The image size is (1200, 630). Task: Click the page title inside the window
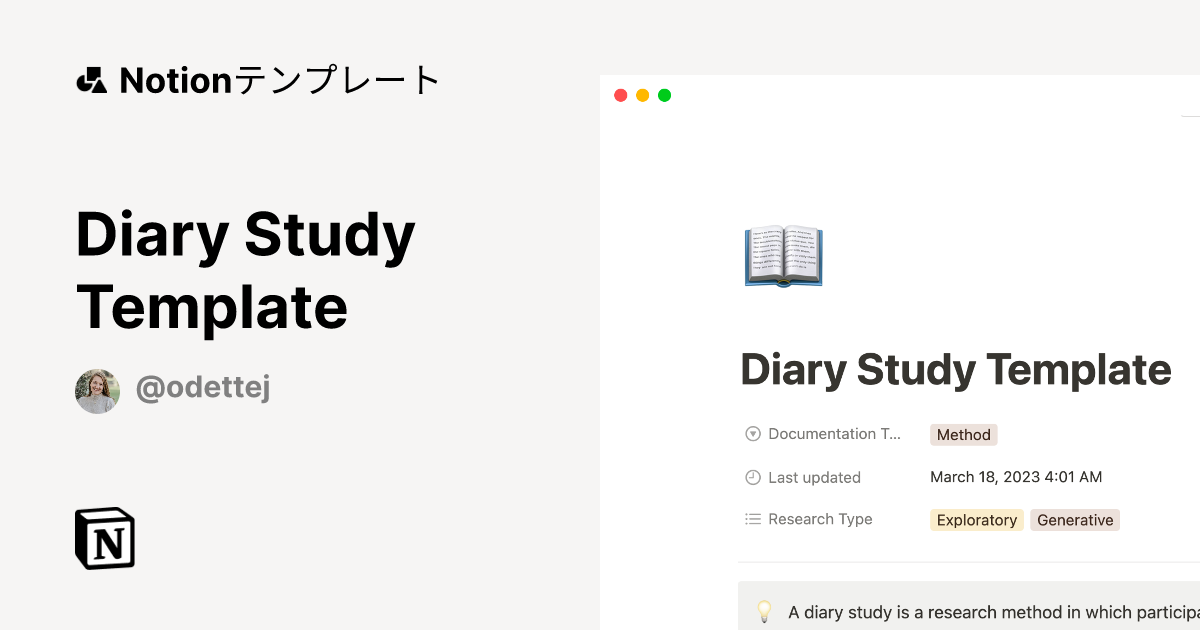[x=955, y=370]
